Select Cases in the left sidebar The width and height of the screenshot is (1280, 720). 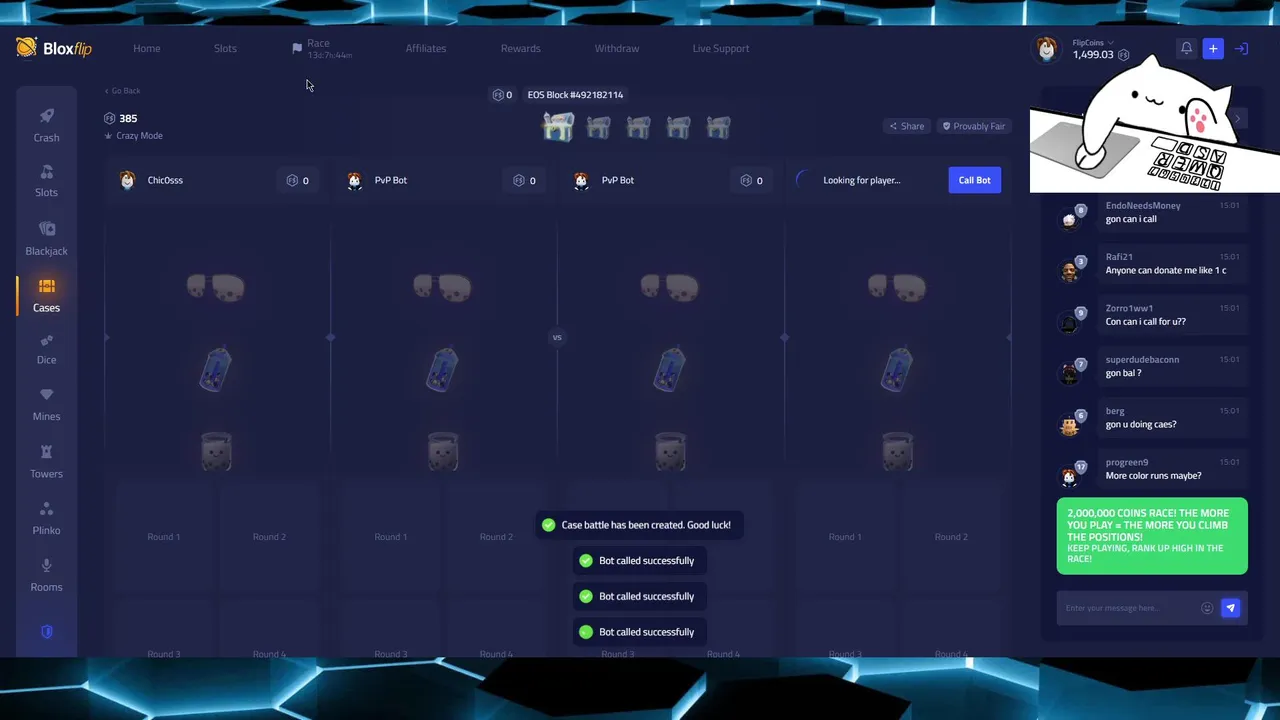(46, 296)
